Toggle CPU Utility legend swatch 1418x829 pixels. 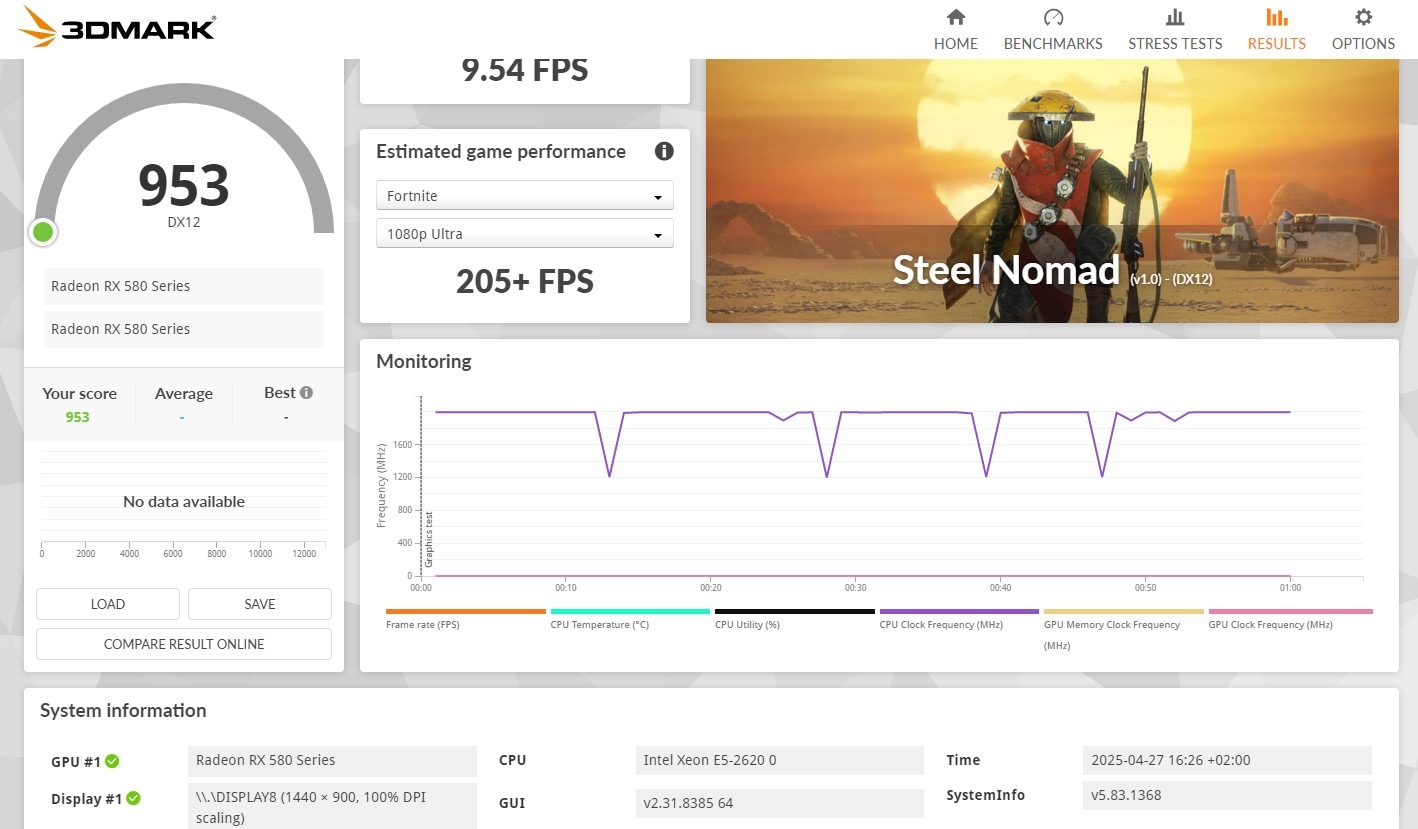tap(795, 611)
